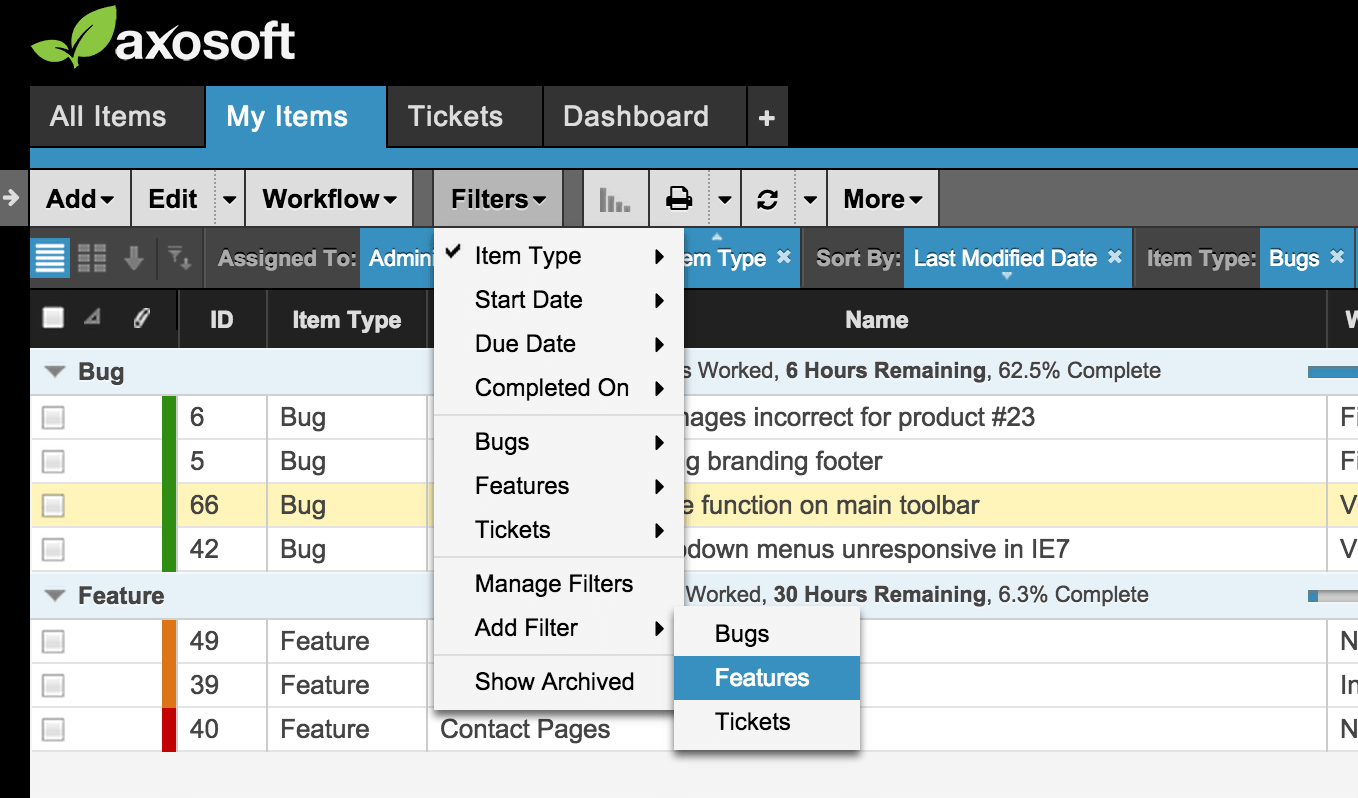Tick the checkbox for feature ID 39
This screenshot has height=798, width=1358.
53,685
